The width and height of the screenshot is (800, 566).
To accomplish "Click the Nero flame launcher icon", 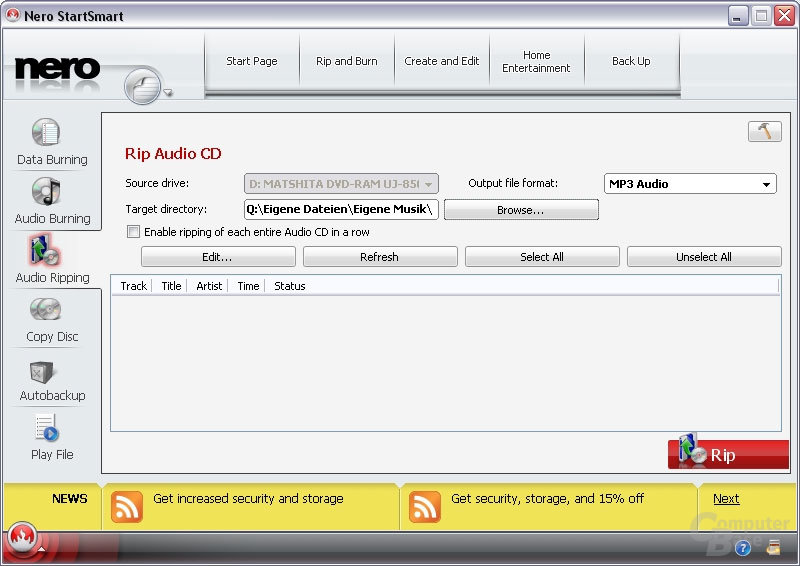I will (x=21, y=537).
